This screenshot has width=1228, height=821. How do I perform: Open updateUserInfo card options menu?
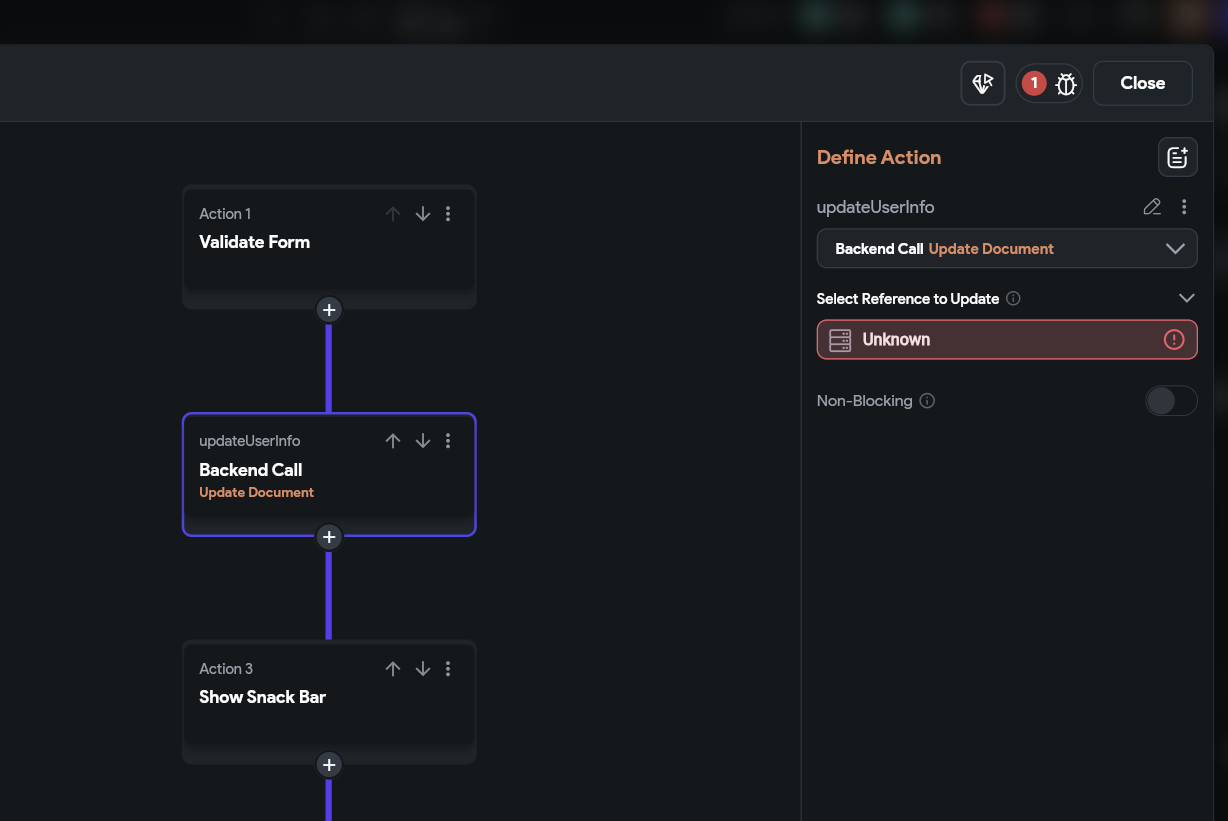(448, 441)
